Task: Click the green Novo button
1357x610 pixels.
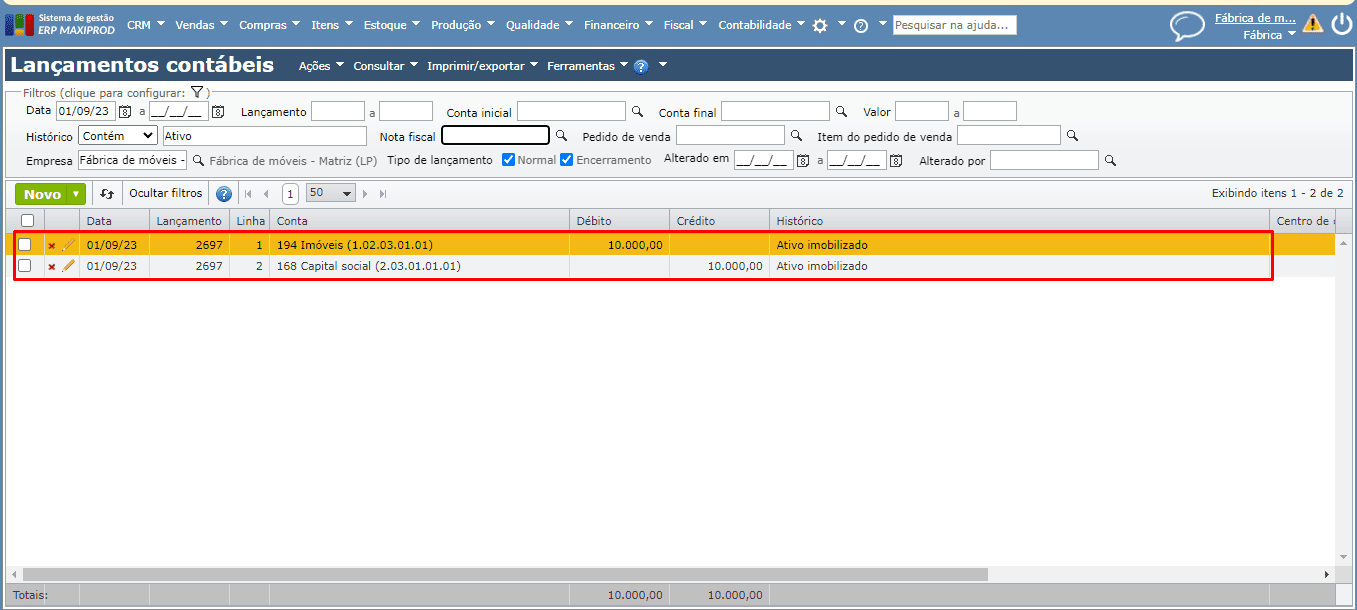Action: point(42,194)
